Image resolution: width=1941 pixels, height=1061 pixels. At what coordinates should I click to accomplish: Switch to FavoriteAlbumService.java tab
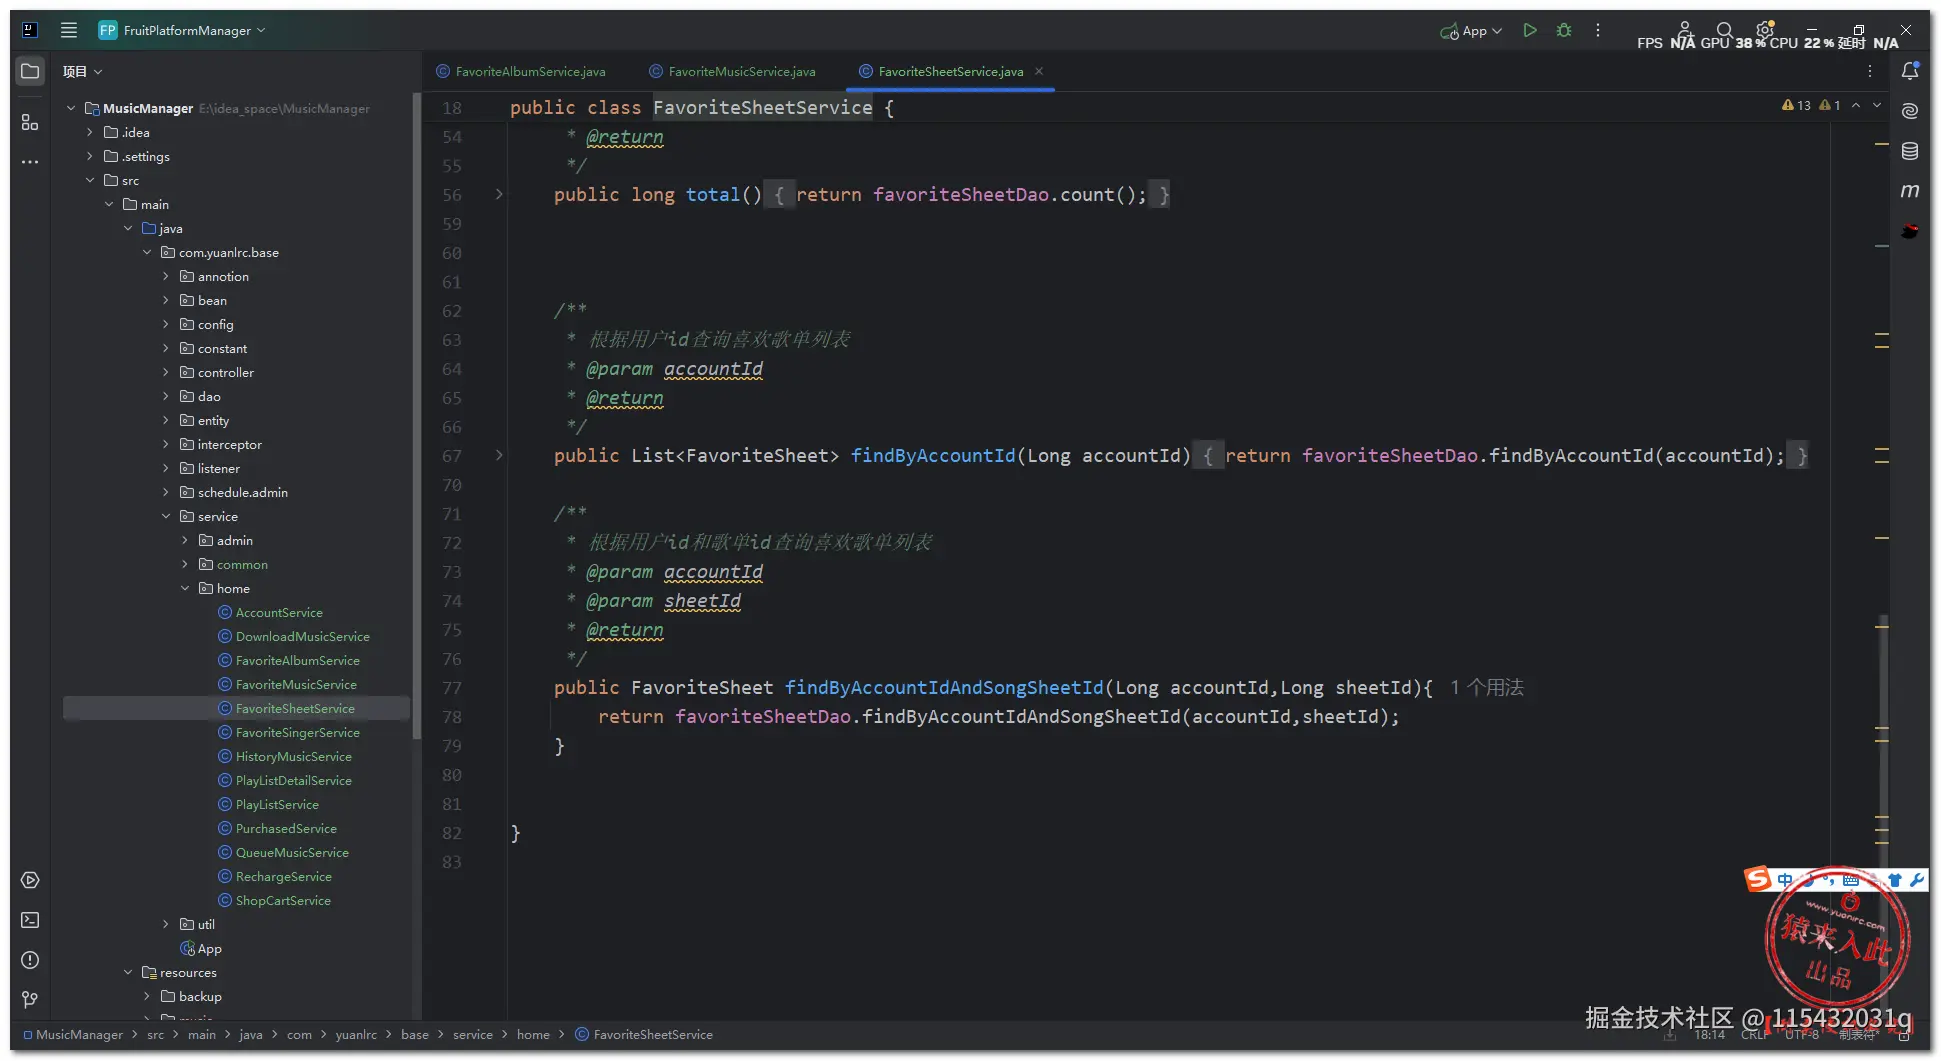click(521, 71)
